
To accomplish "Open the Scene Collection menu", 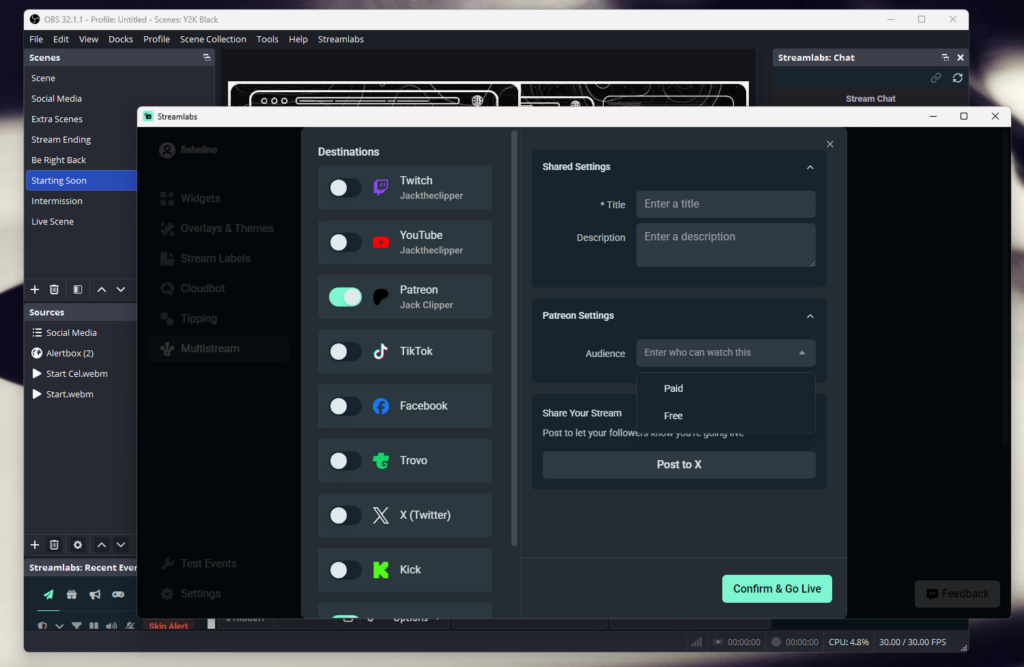I will pyautogui.click(x=213, y=39).
